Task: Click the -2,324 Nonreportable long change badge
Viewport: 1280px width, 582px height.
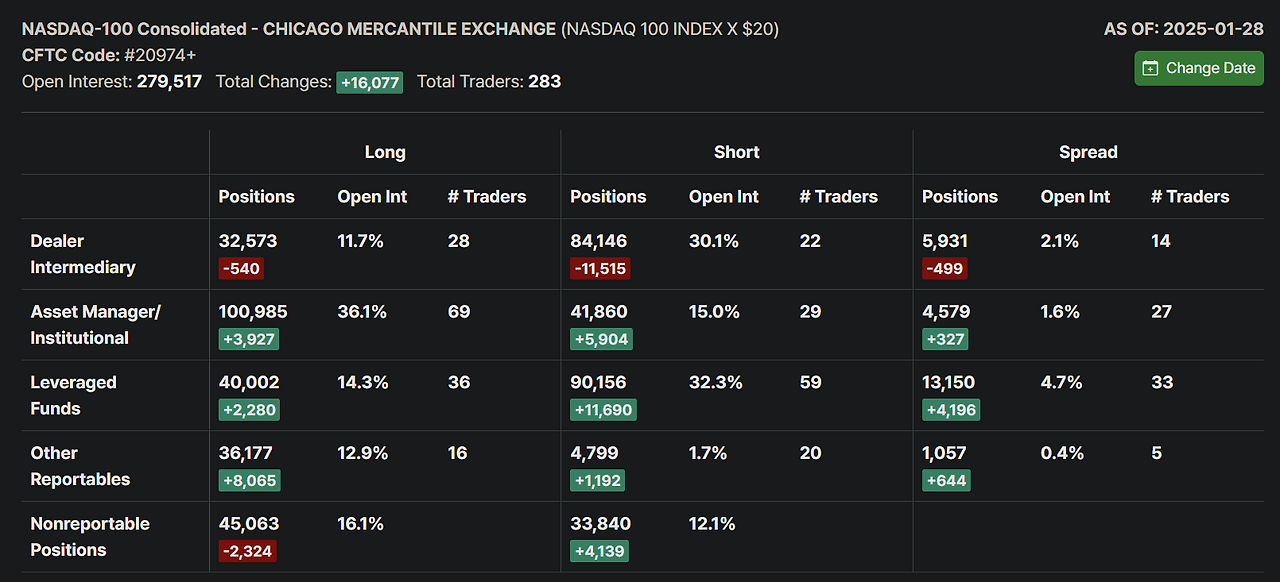Action: click(x=247, y=550)
